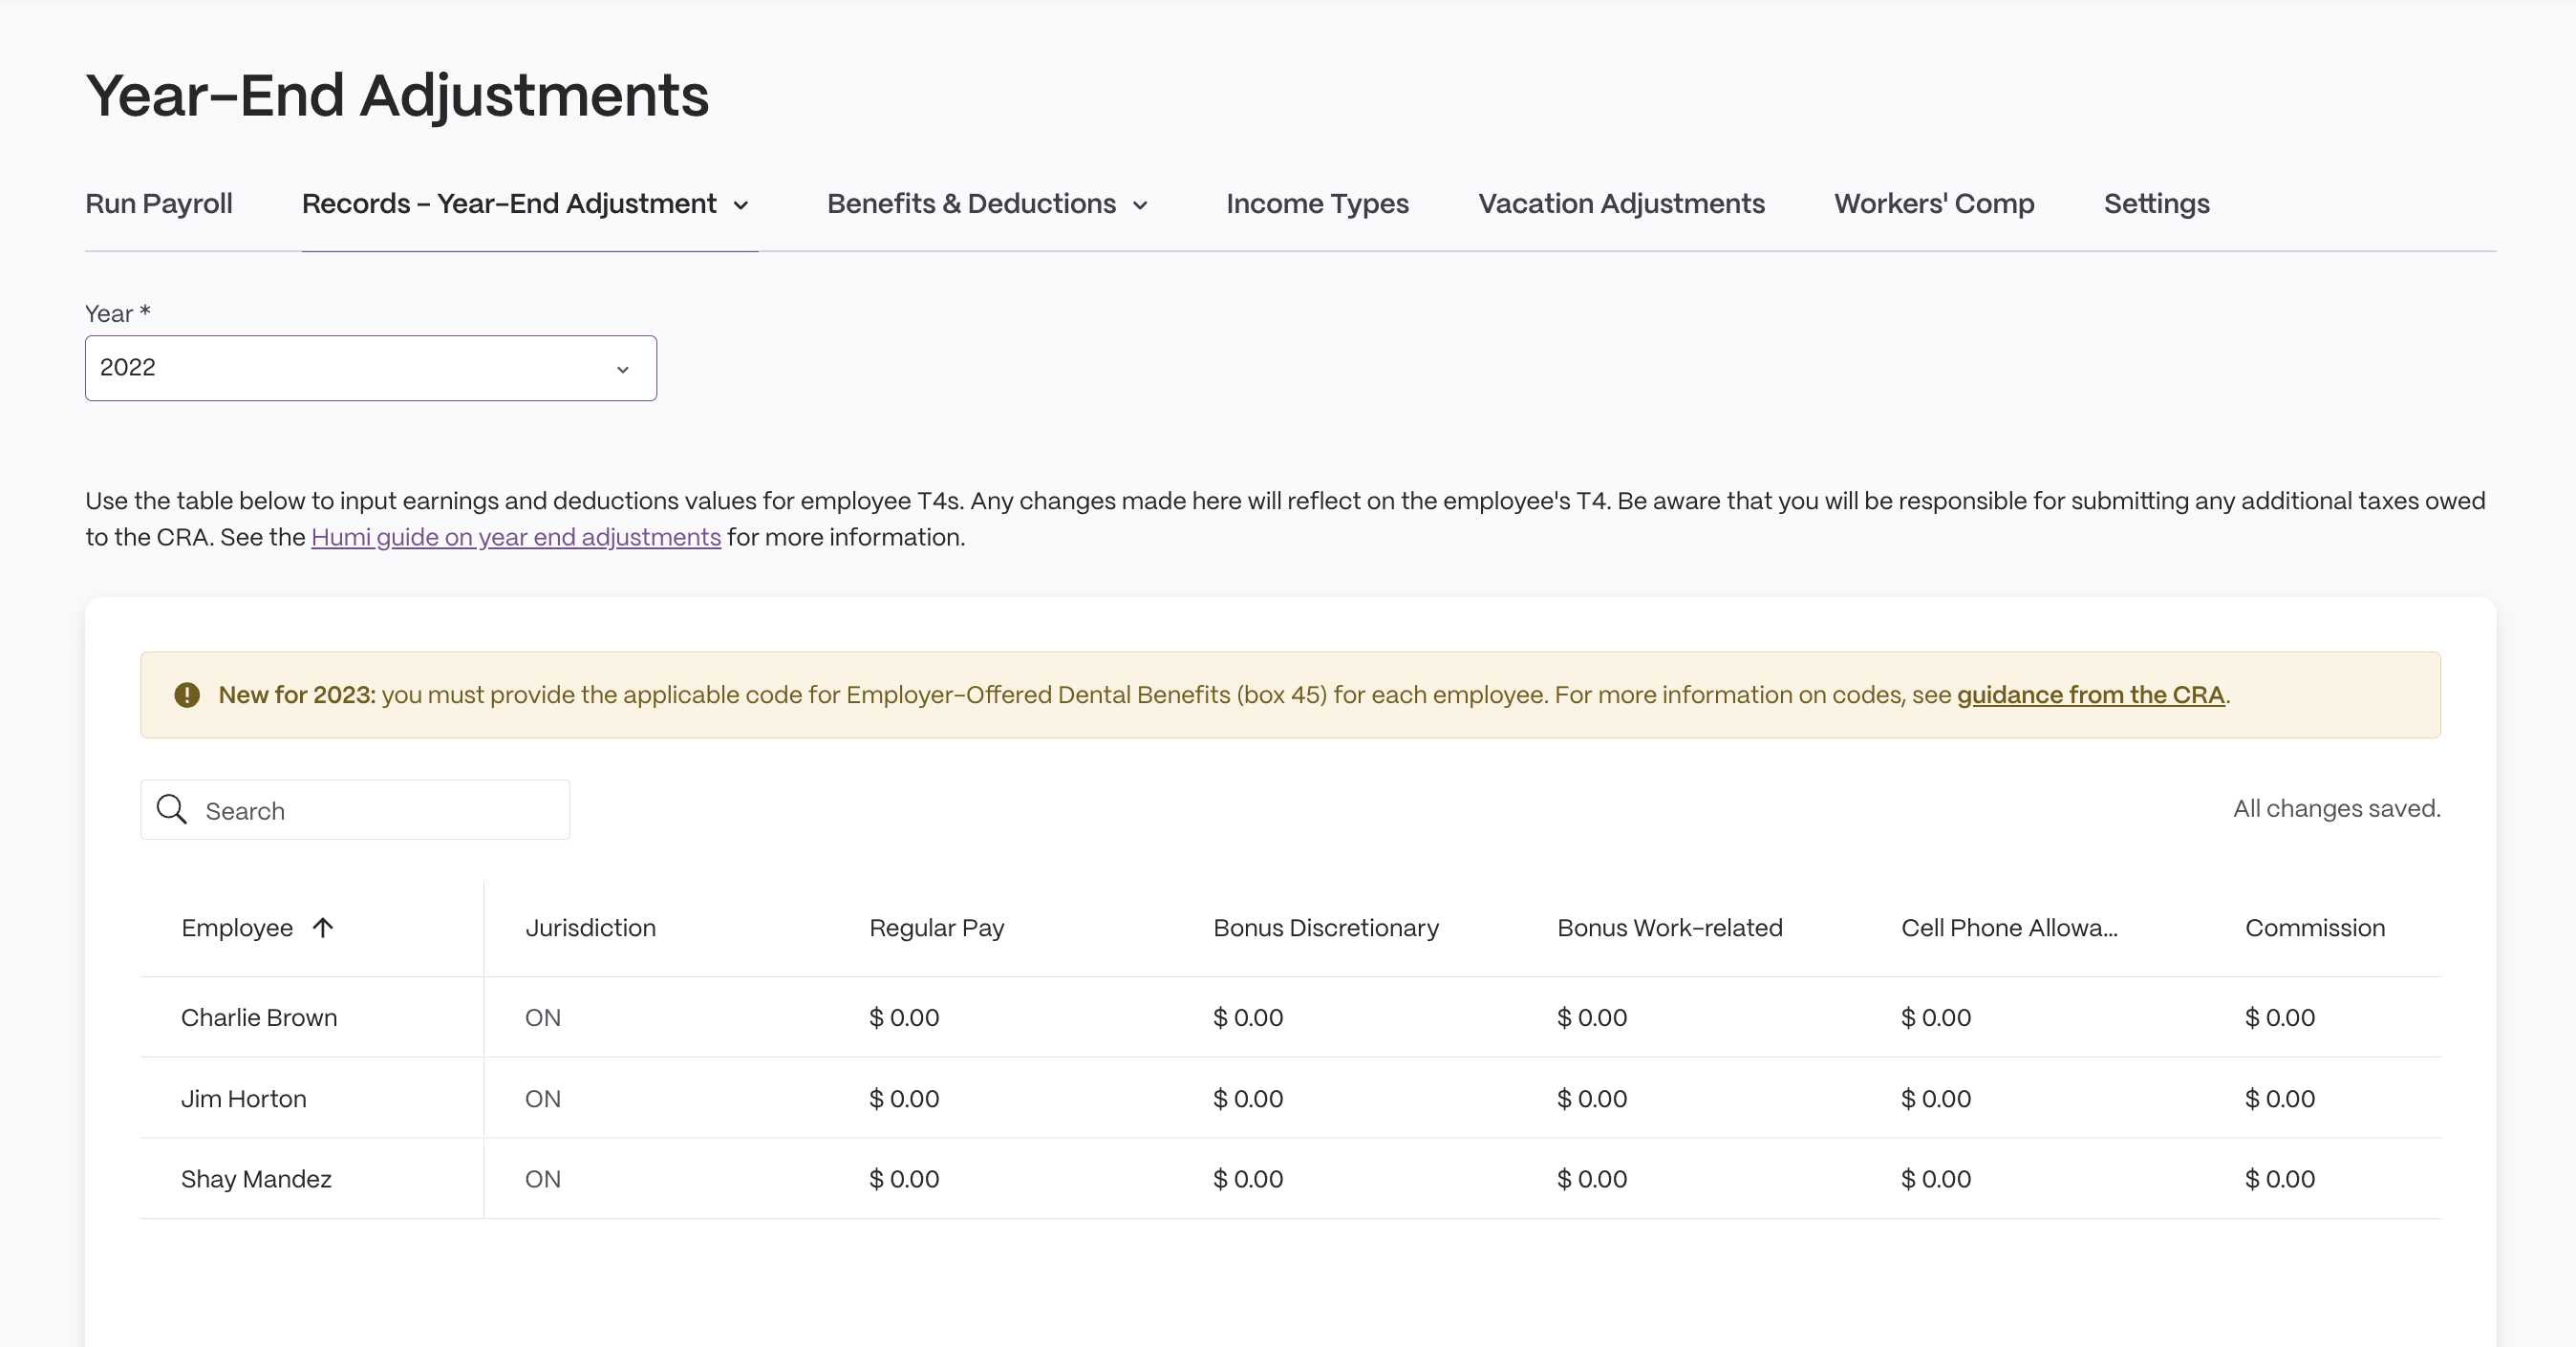Click the Bonus Discretionary column header
The width and height of the screenshot is (2576, 1347).
tap(1326, 928)
